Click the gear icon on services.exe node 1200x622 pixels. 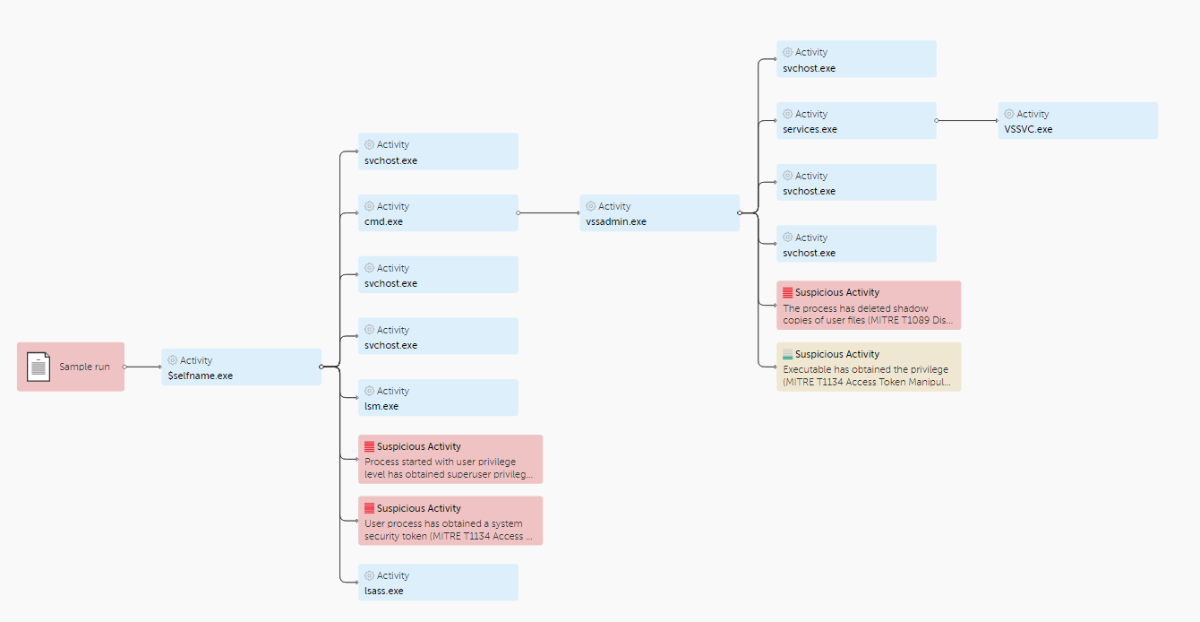[787, 114]
